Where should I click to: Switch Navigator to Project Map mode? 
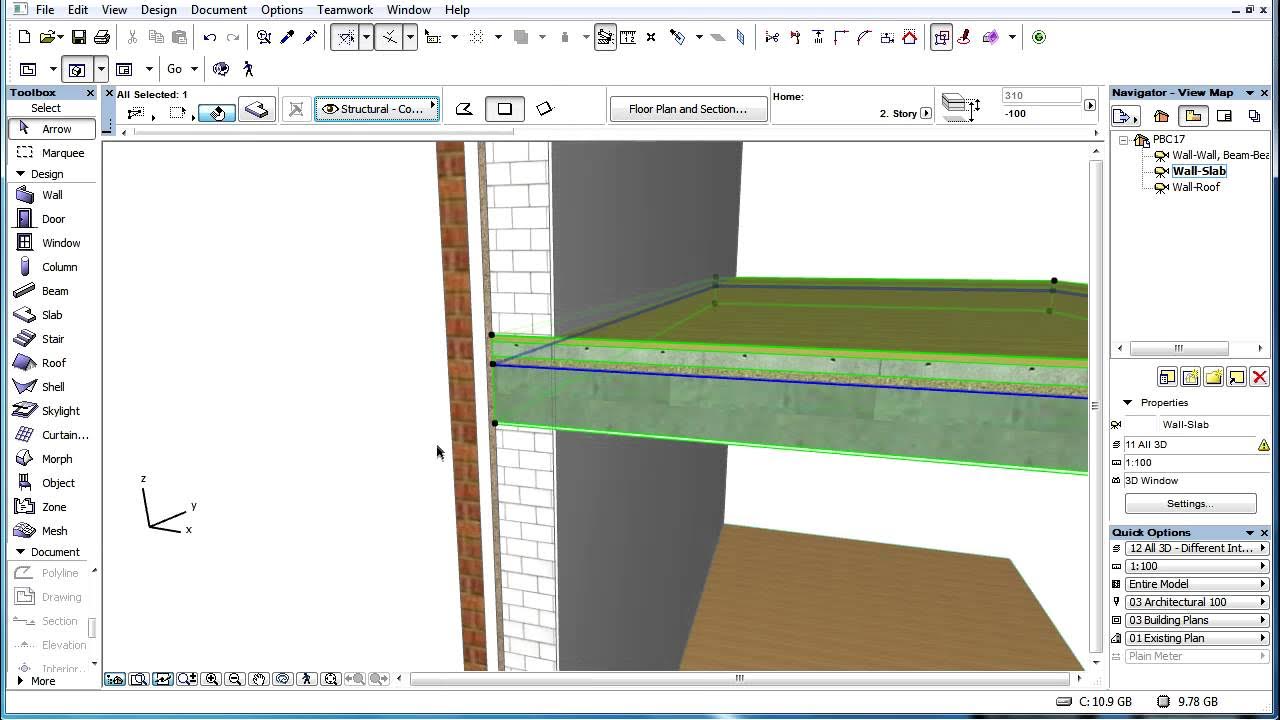[x=1161, y=116]
